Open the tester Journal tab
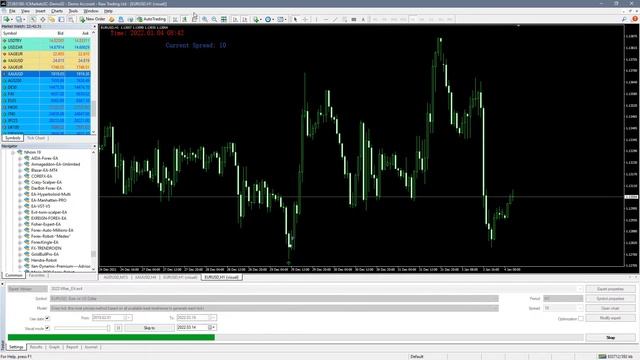The width and height of the screenshot is (640, 360). pos(91,347)
